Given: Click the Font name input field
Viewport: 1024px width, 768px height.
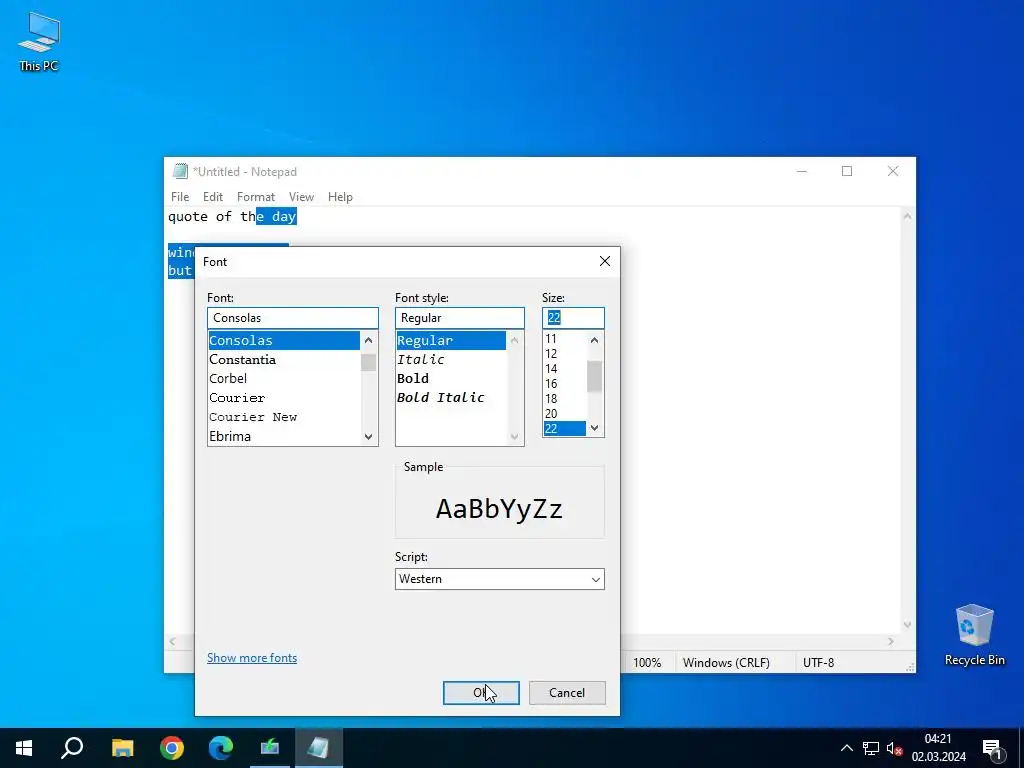Looking at the screenshot, I should [293, 318].
